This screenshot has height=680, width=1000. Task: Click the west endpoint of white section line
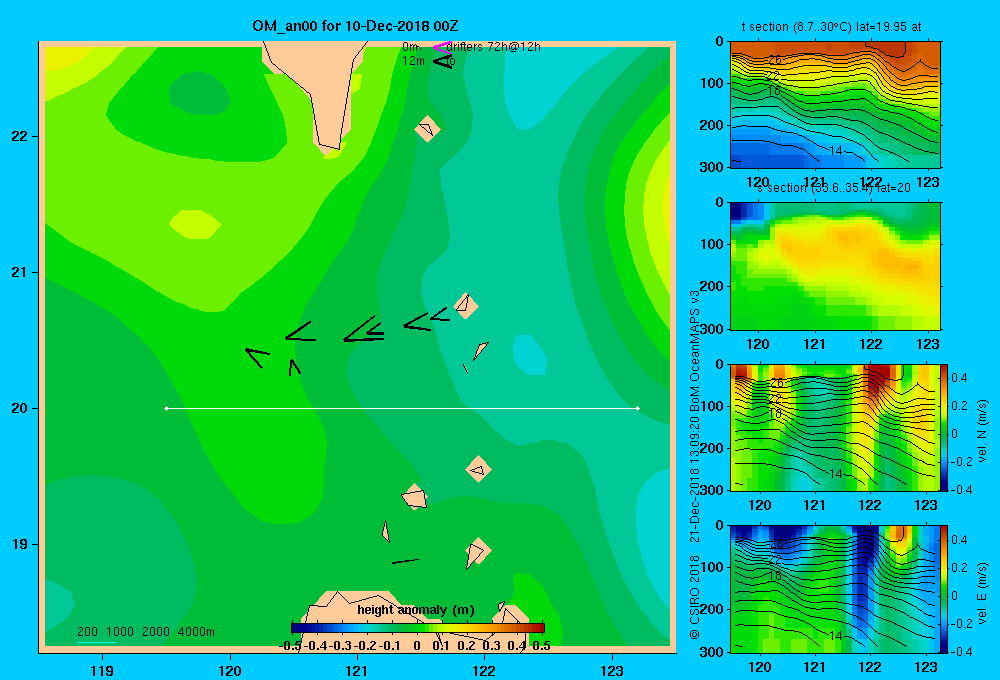(166, 408)
